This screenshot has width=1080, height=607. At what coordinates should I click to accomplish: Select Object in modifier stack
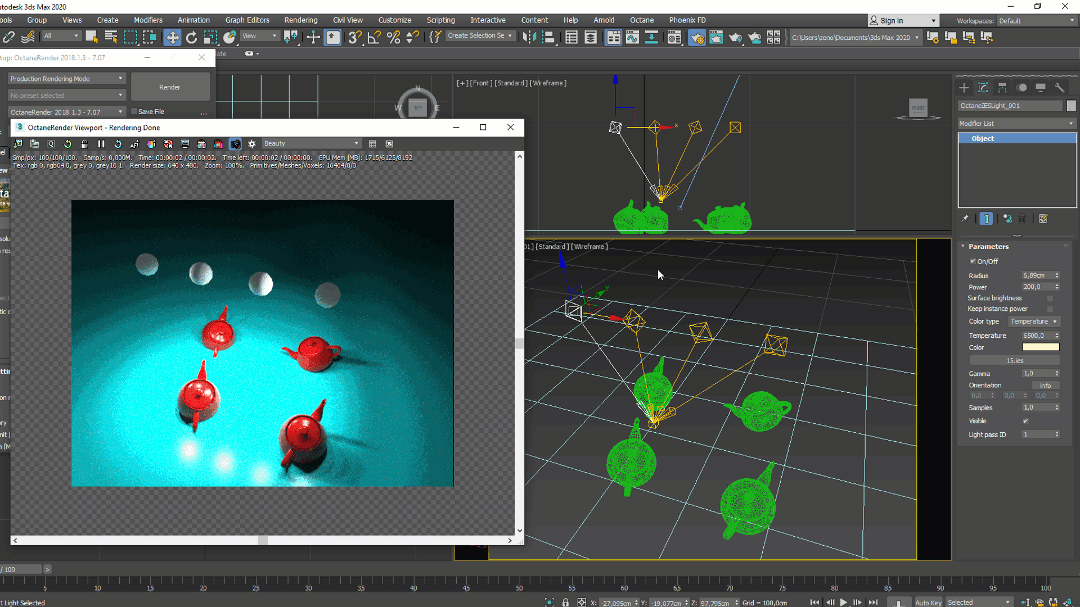[x=1017, y=138]
